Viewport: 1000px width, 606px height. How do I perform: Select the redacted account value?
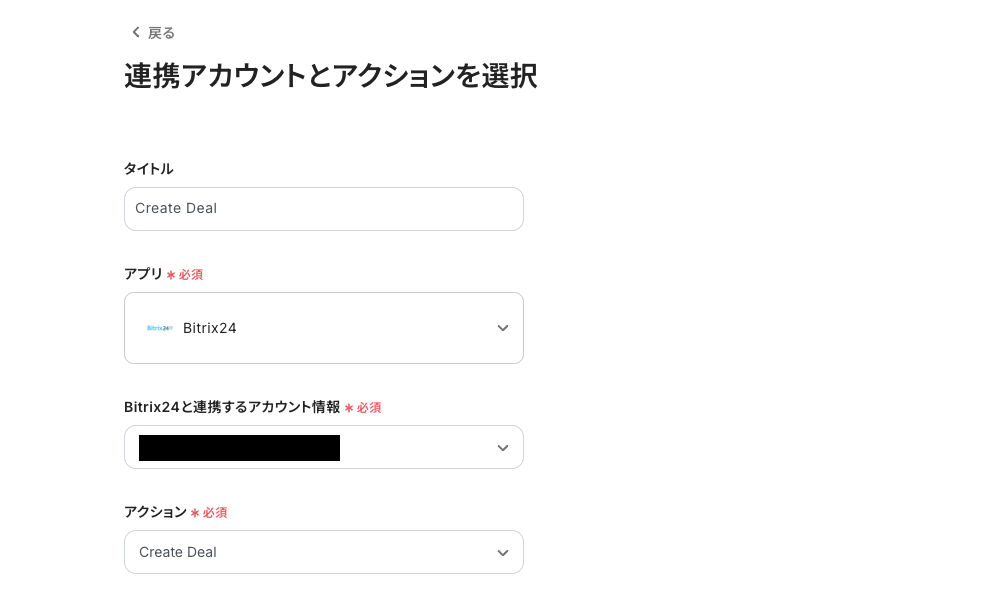point(239,448)
